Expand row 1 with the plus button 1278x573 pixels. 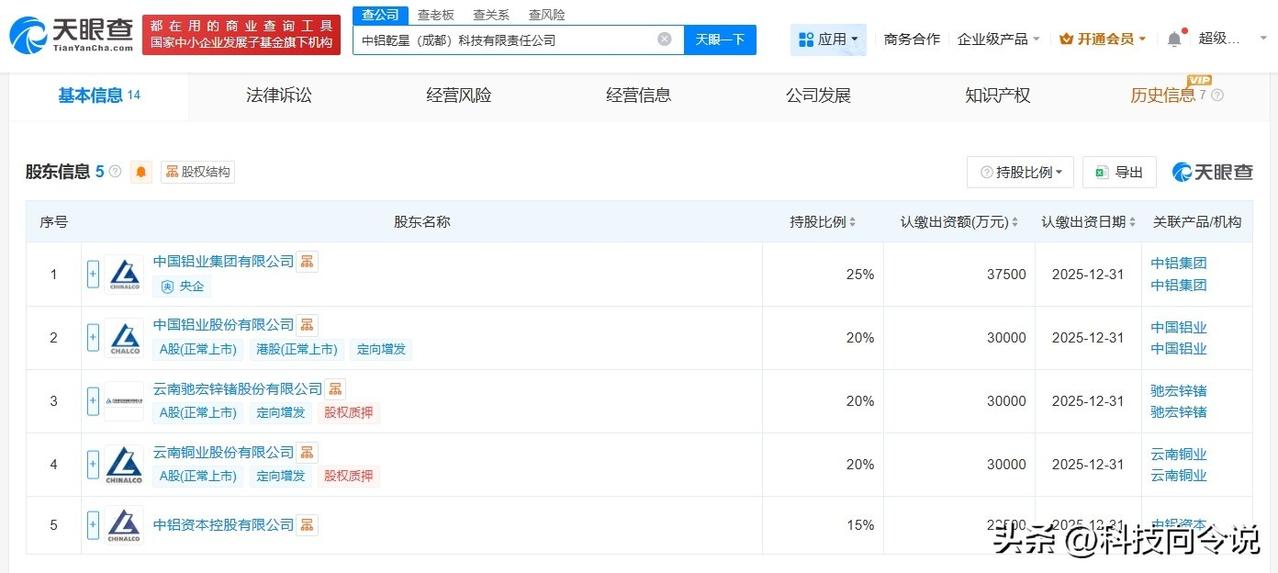(93, 274)
